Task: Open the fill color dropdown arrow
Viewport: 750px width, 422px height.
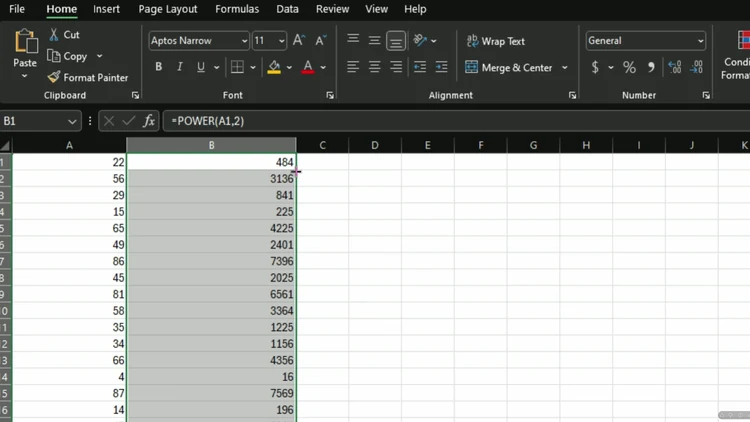Action: [x=289, y=67]
